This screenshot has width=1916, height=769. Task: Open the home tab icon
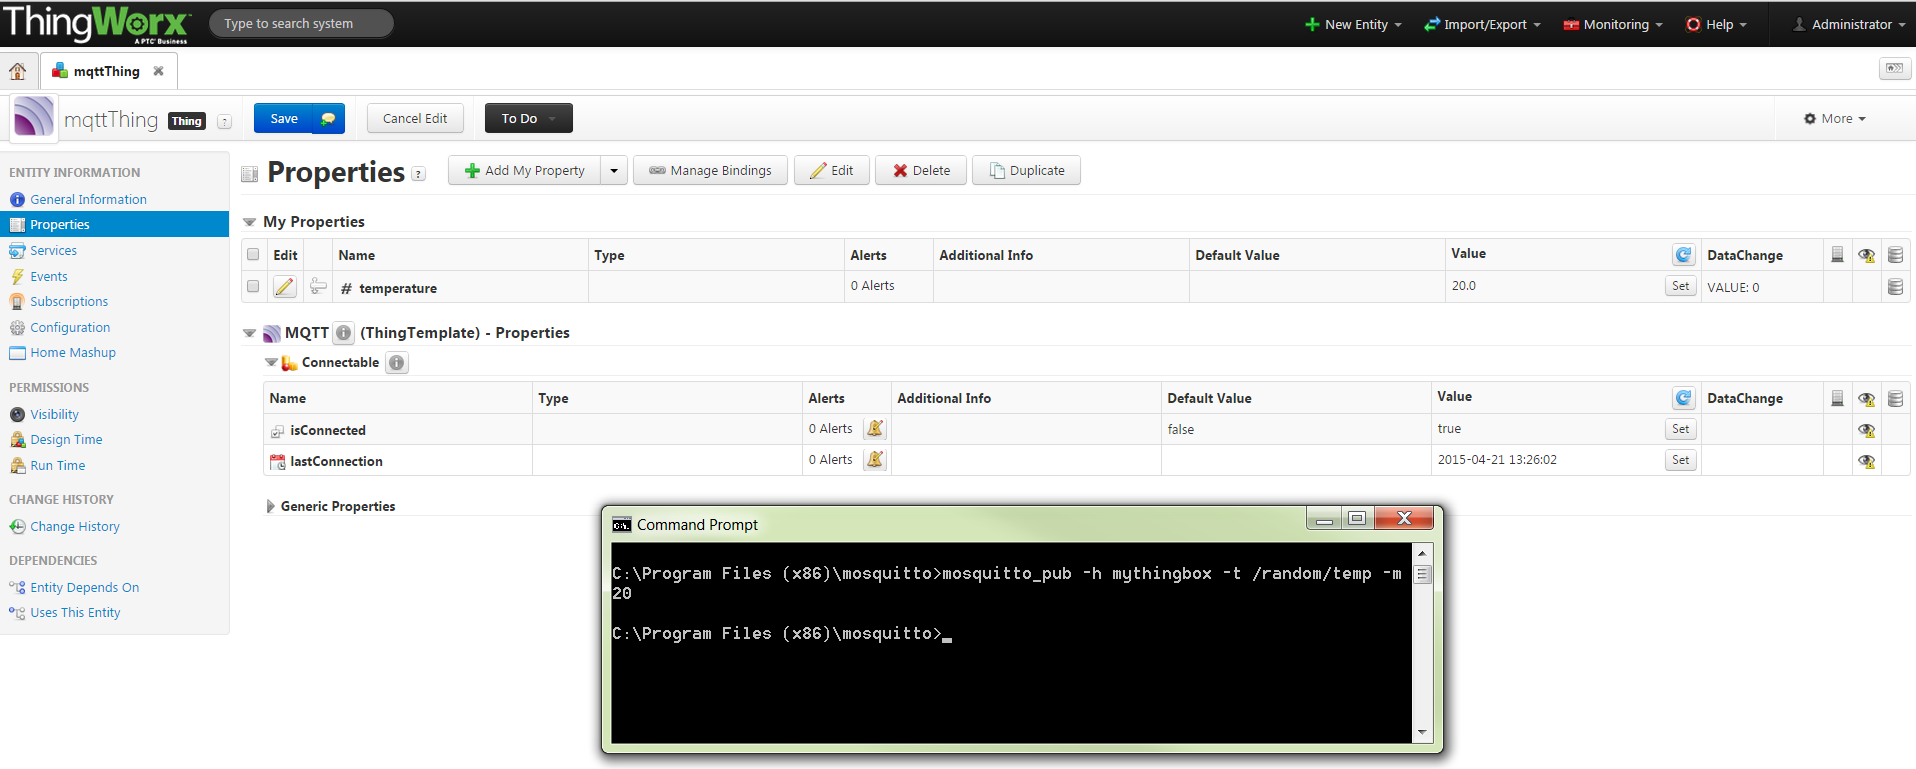coord(17,71)
